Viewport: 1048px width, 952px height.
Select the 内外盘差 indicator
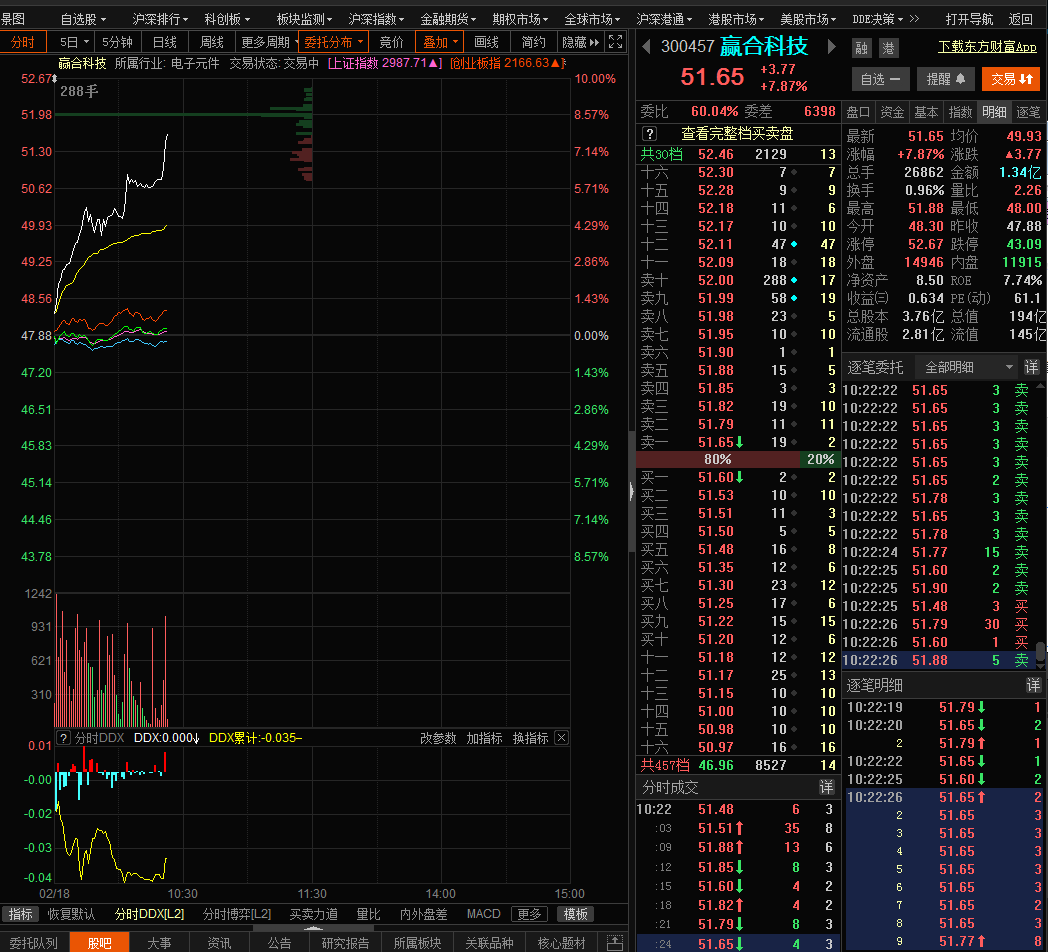click(423, 914)
